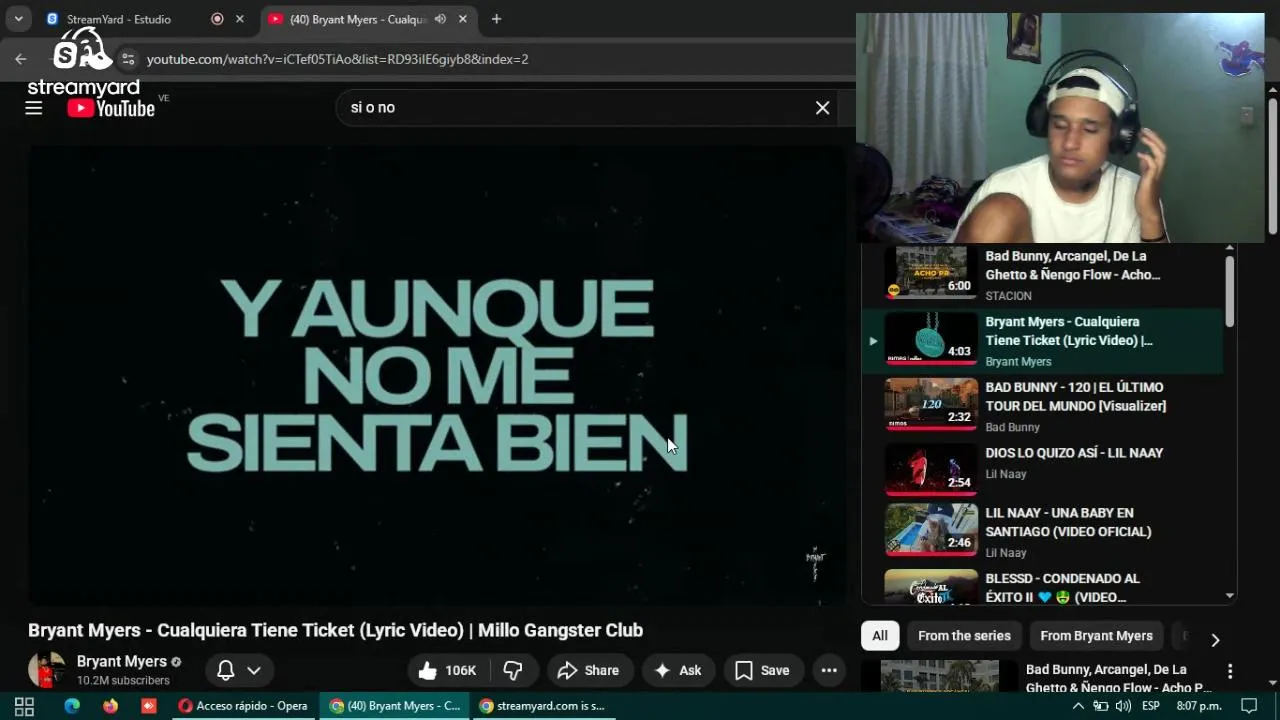Click the webcam overlay of the streamer
Image resolution: width=1280 pixels, height=720 pixels.
(1060, 128)
